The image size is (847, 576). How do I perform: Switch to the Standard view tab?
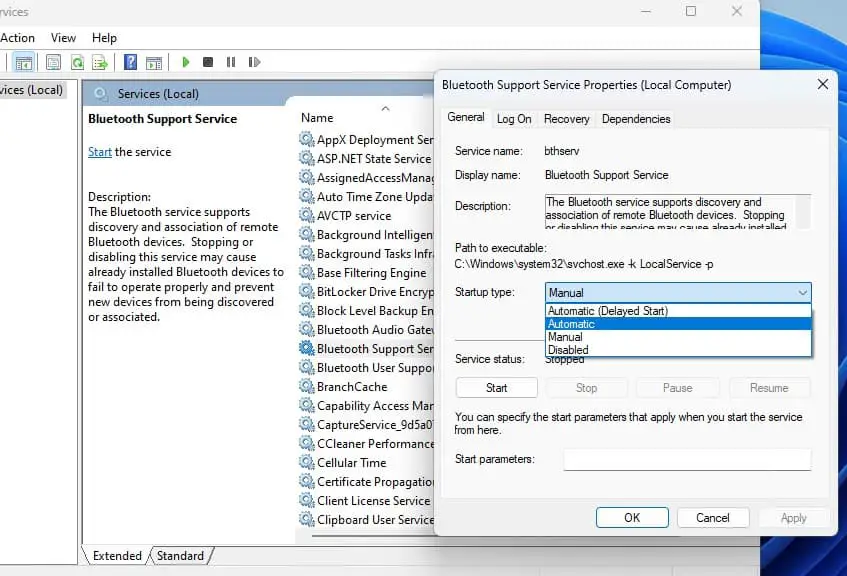click(180, 555)
